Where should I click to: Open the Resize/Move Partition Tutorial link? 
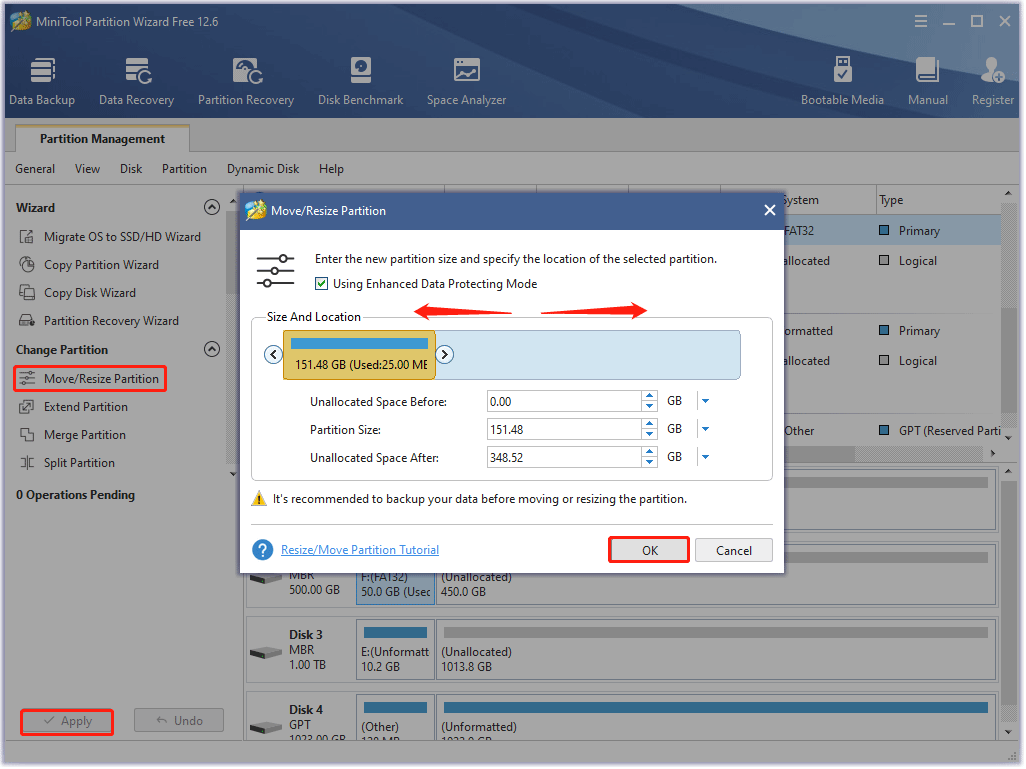(361, 550)
